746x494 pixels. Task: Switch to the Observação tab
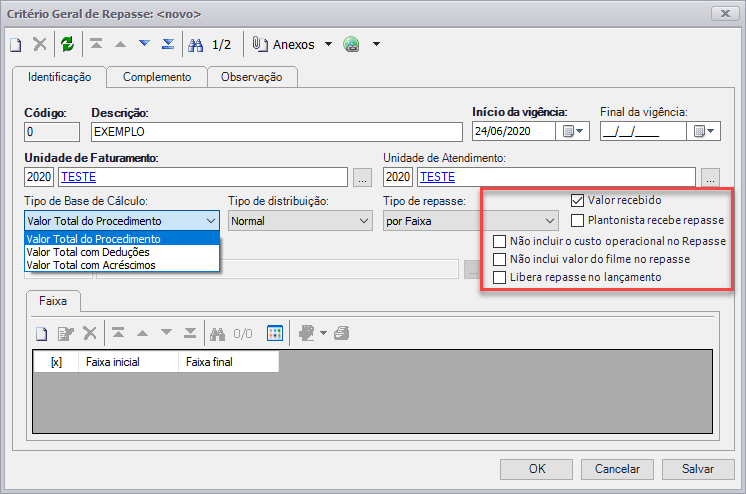[x=251, y=77]
